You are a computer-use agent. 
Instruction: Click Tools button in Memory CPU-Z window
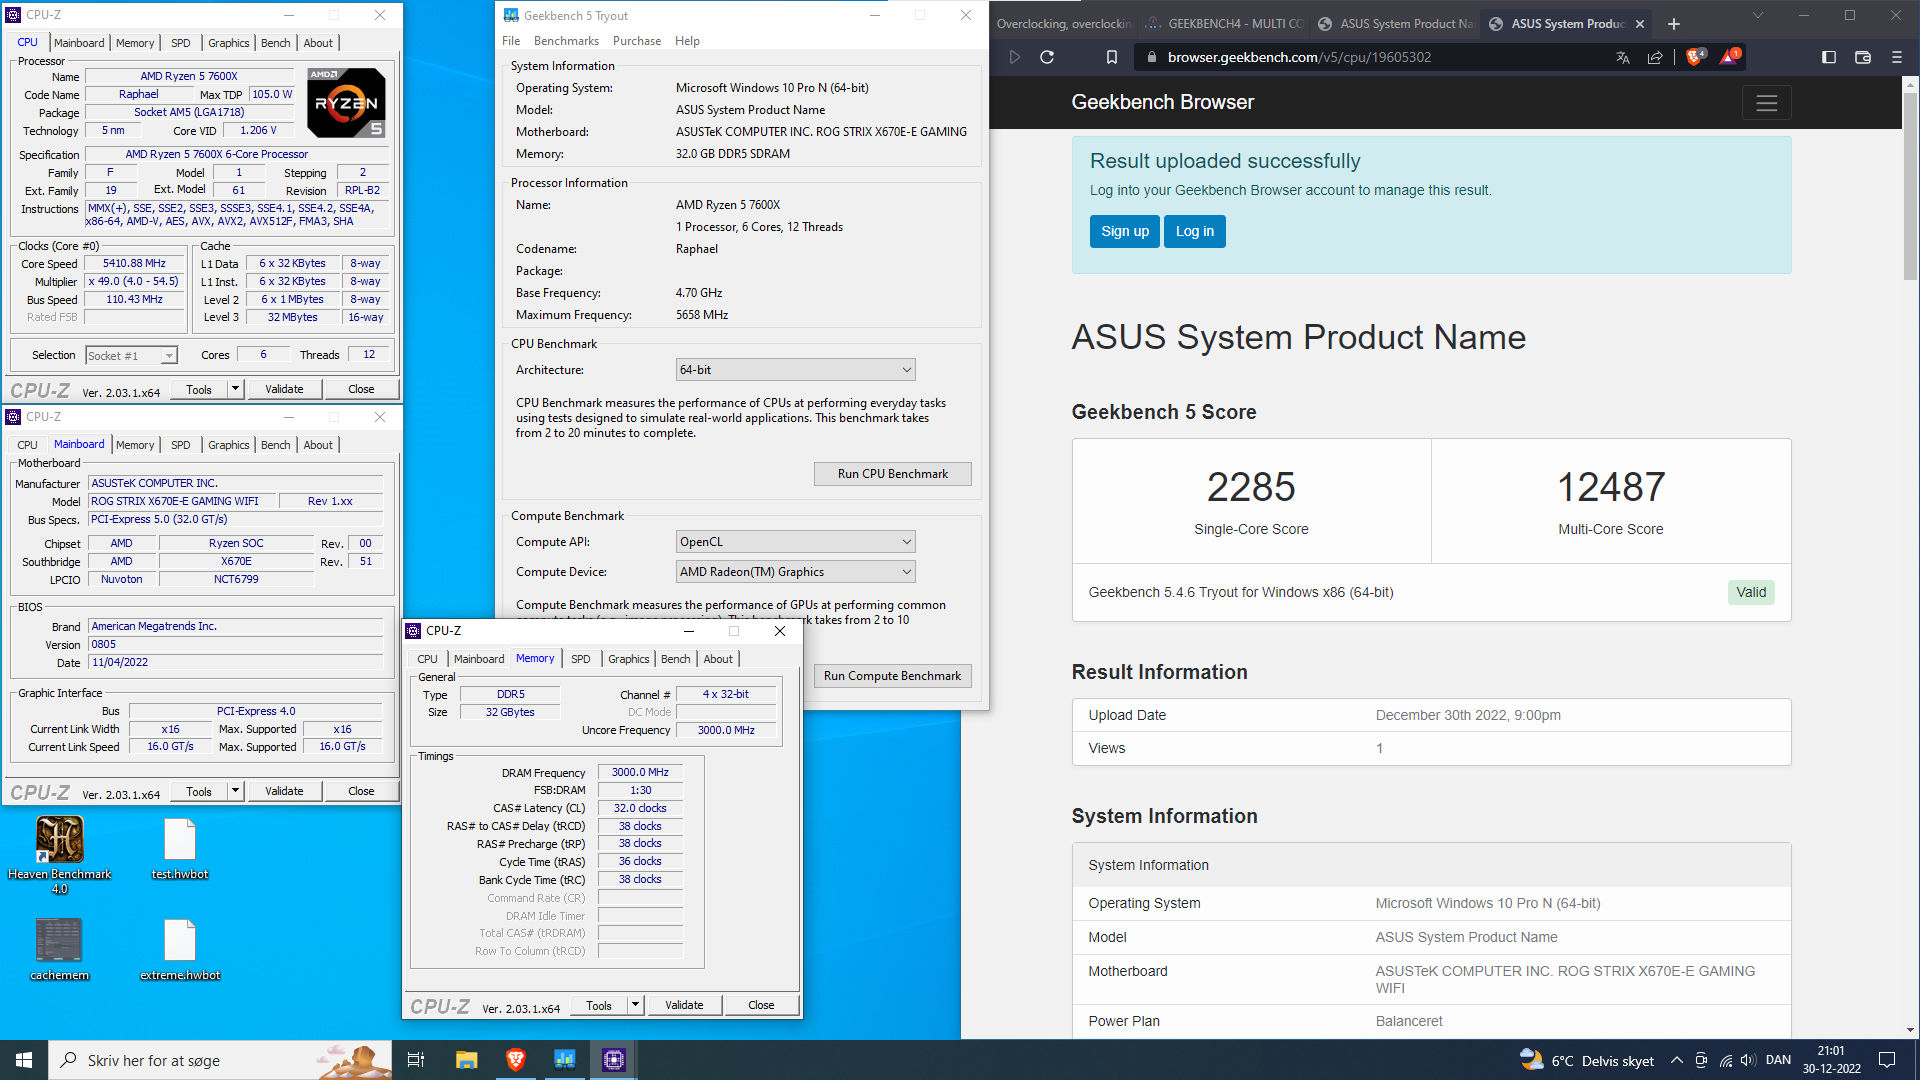pyautogui.click(x=599, y=1005)
